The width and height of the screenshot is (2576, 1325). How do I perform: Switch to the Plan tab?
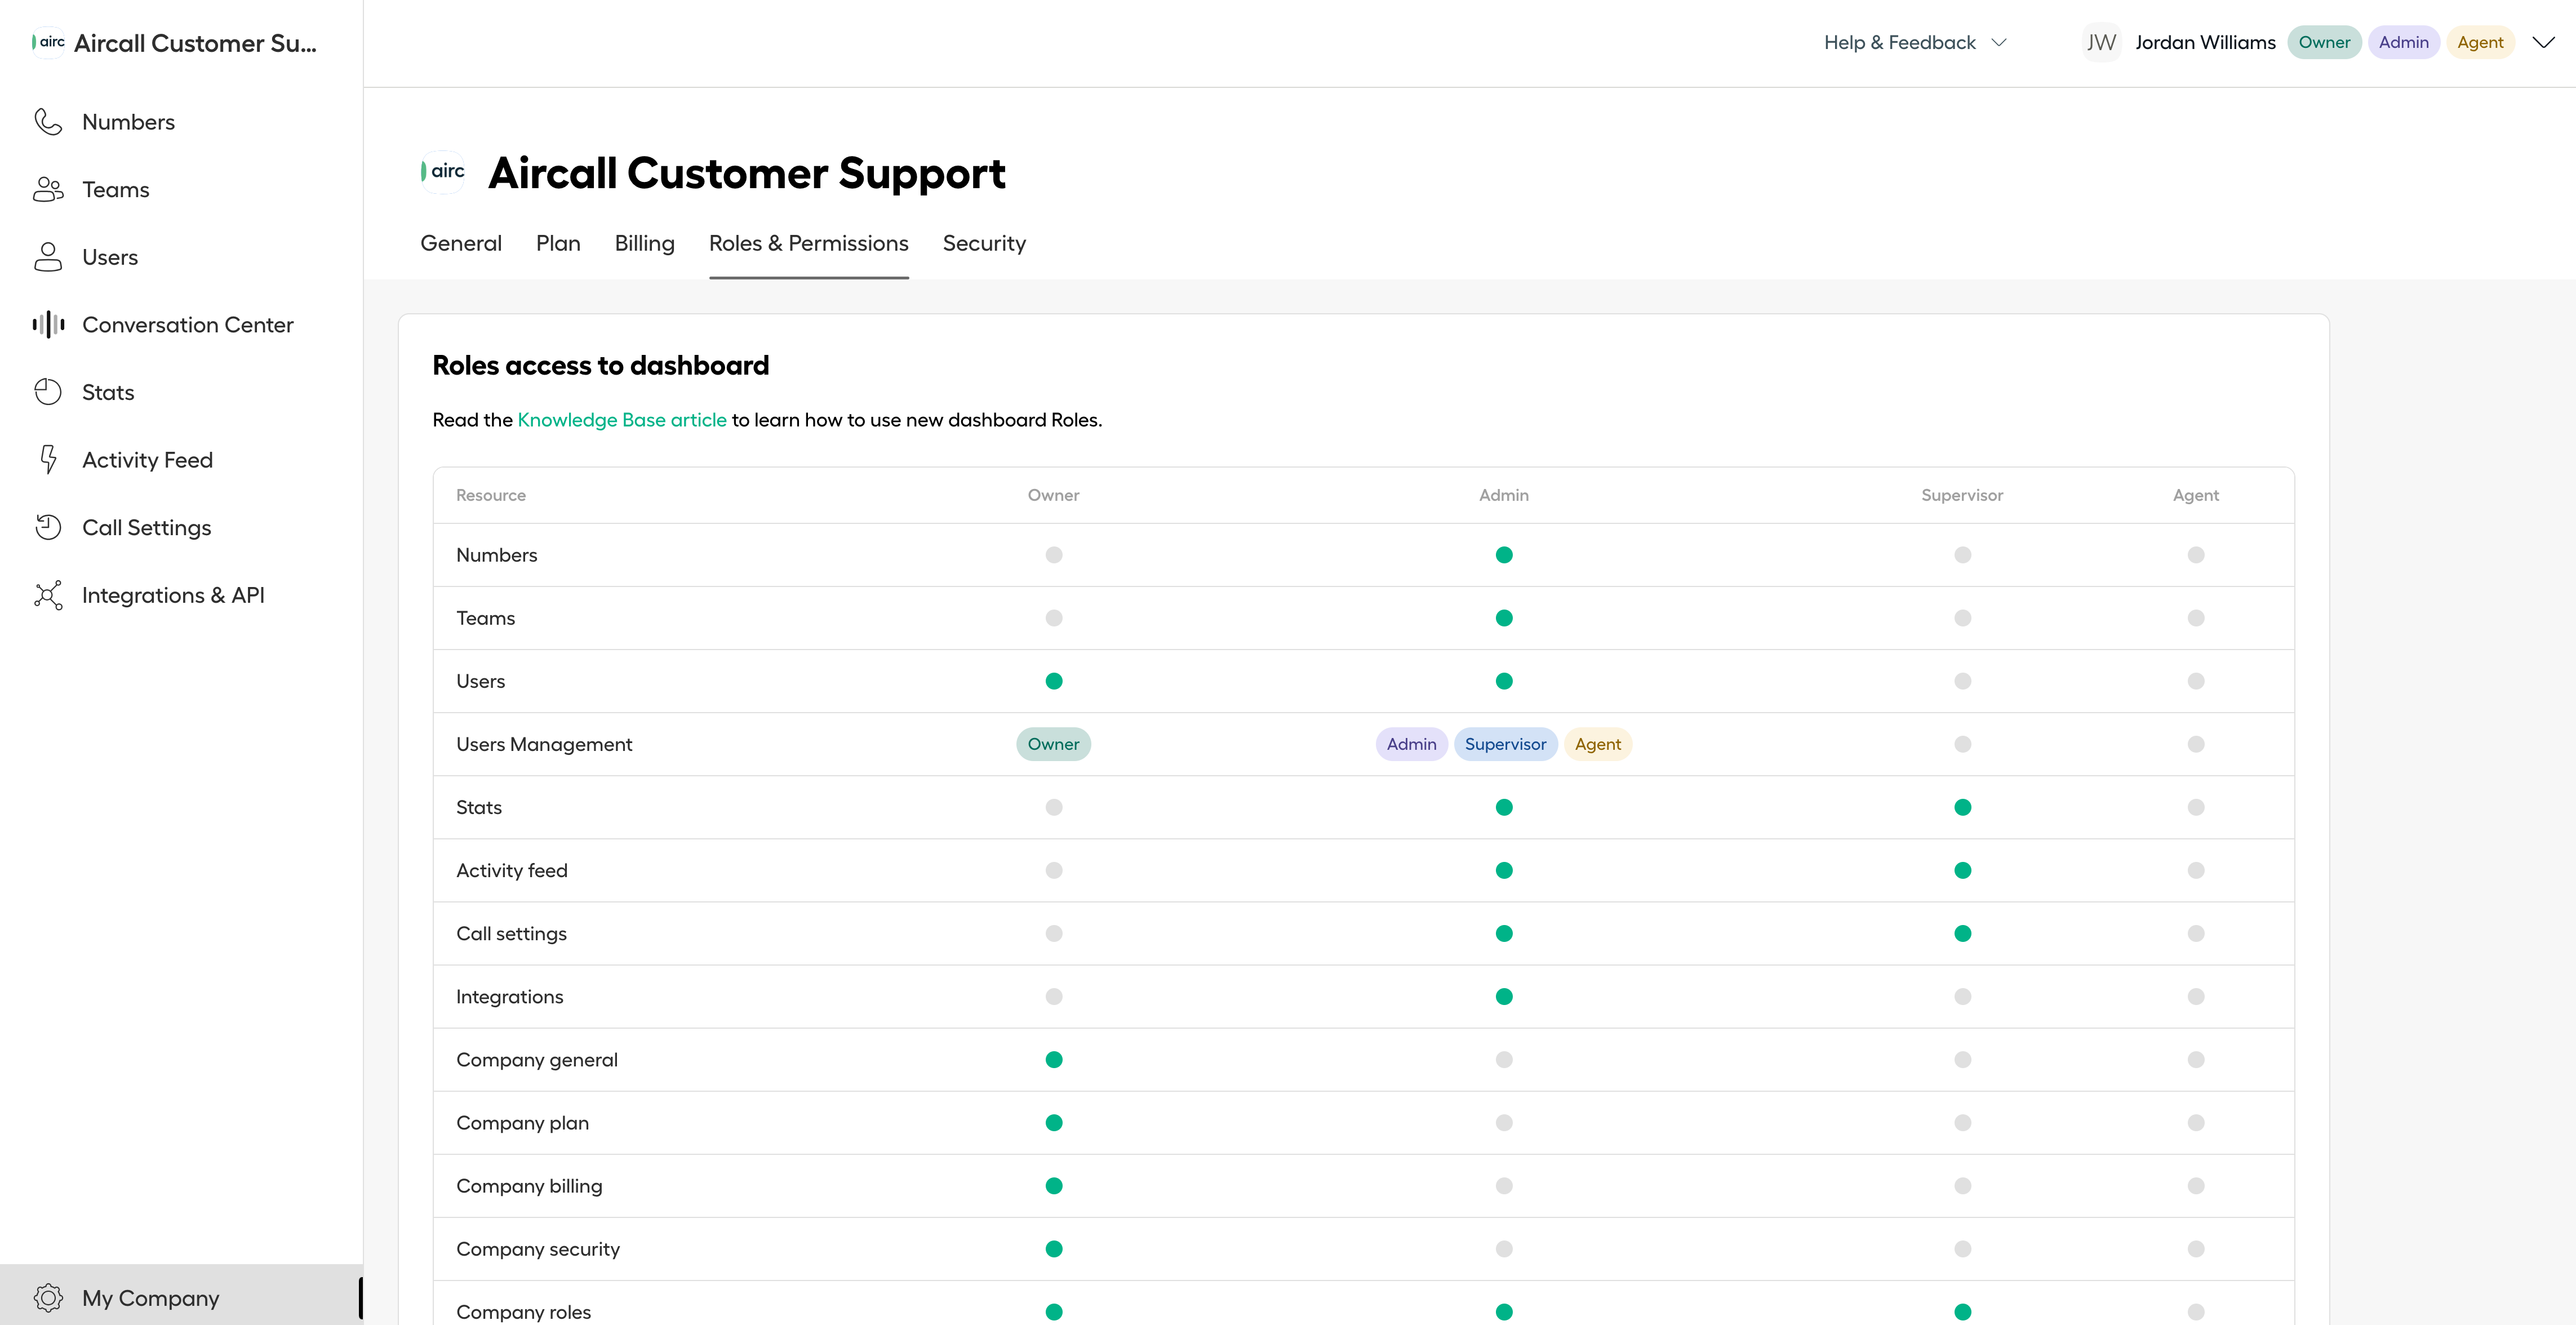(x=558, y=243)
